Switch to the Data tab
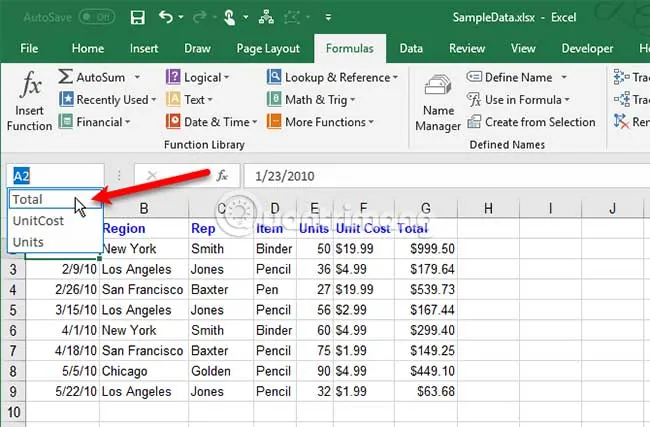 pos(411,49)
